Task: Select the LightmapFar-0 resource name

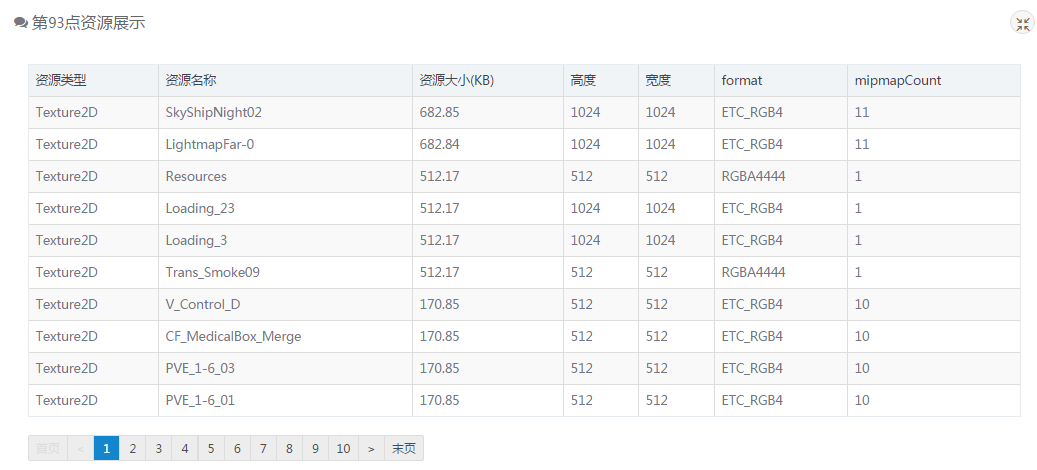Action: tap(210, 144)
